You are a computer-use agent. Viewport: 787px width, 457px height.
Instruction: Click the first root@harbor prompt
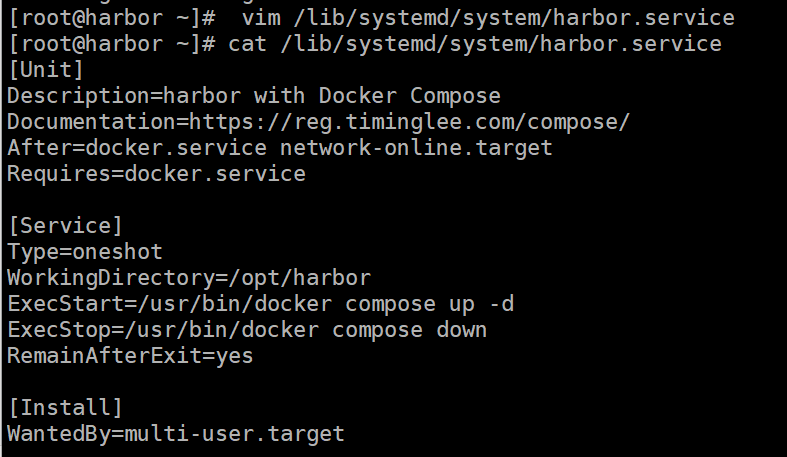(112, 19)
